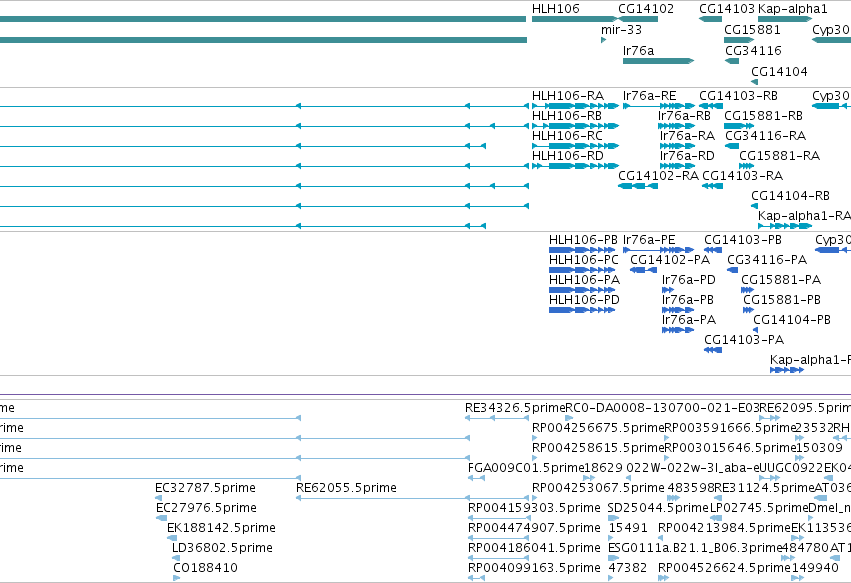Viewport: 851px width, 583px height.
Task: Select the CG34116 gene label
Action: [753, 50]
